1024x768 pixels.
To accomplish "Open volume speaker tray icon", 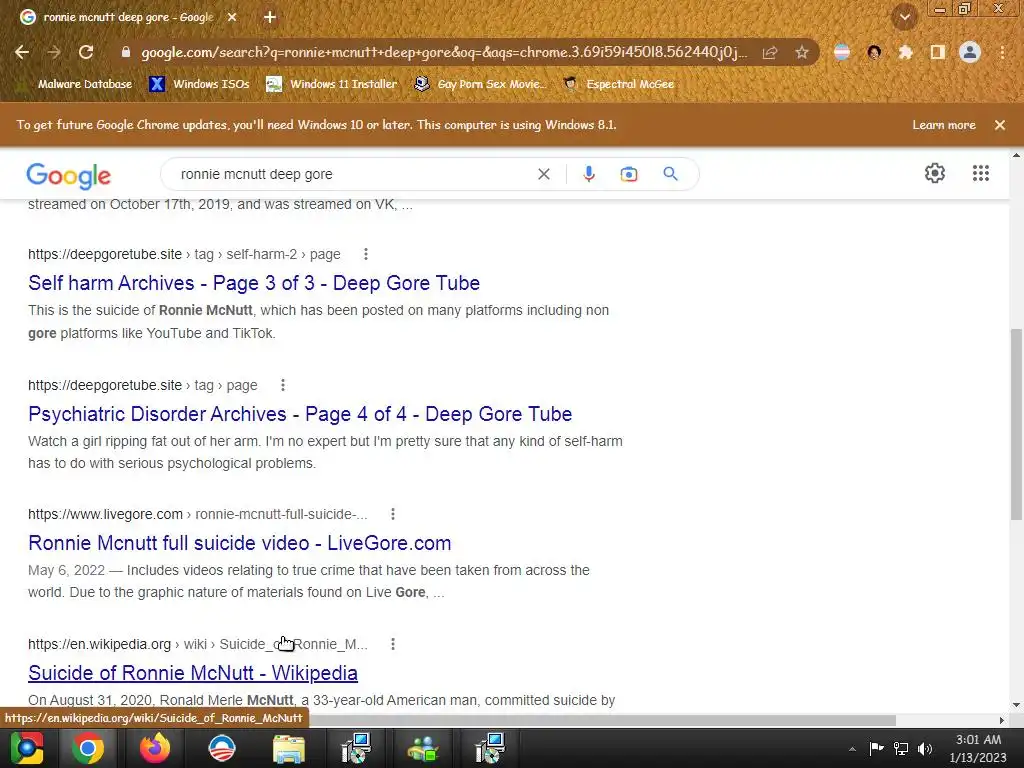I will 925,748.
